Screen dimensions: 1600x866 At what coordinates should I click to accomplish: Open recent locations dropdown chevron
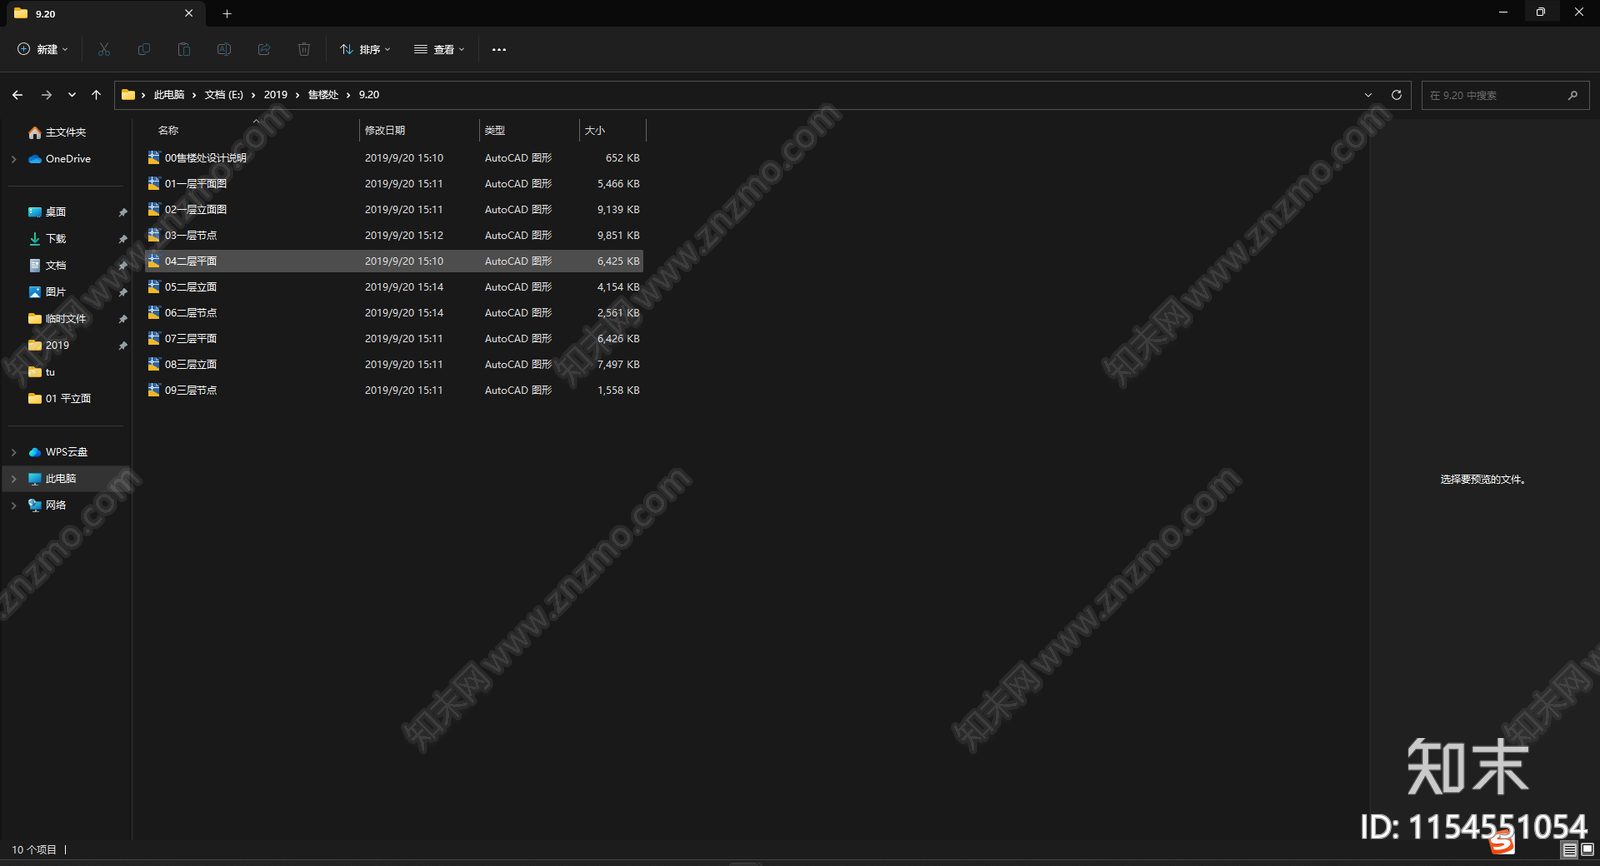click(x=72, y=95)
